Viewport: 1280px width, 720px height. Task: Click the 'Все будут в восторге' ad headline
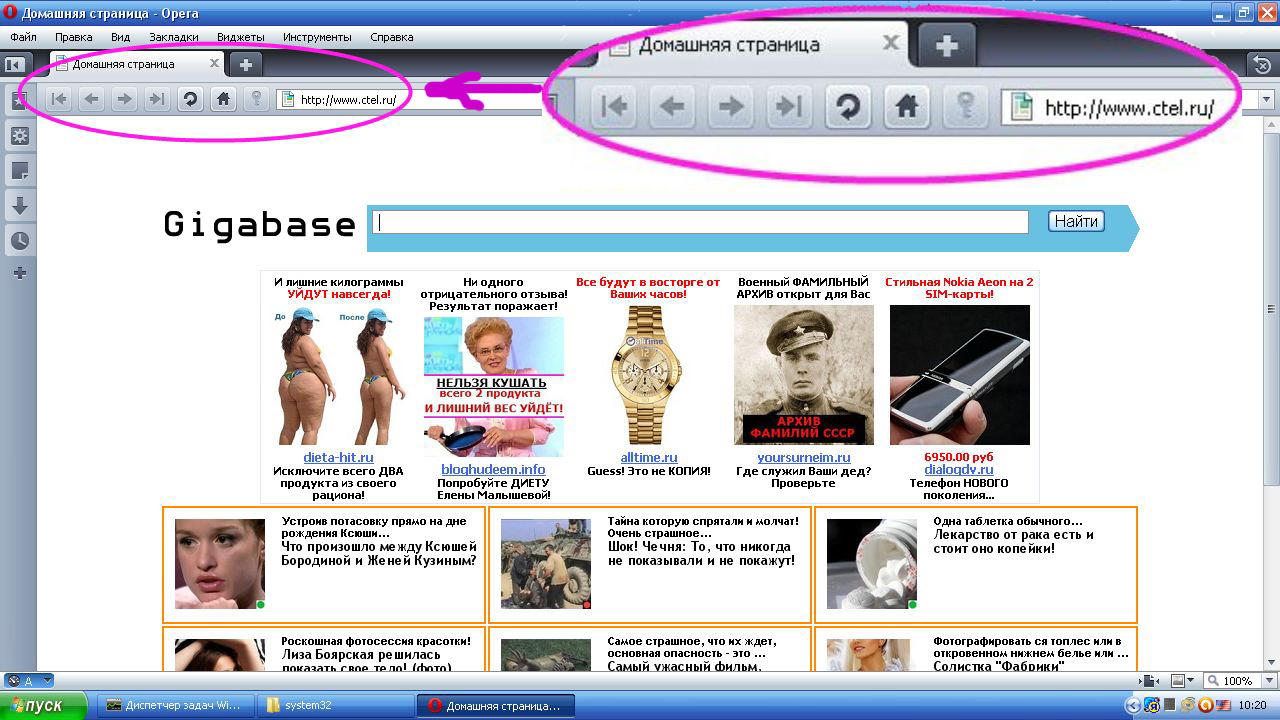[x=648, y=288]
